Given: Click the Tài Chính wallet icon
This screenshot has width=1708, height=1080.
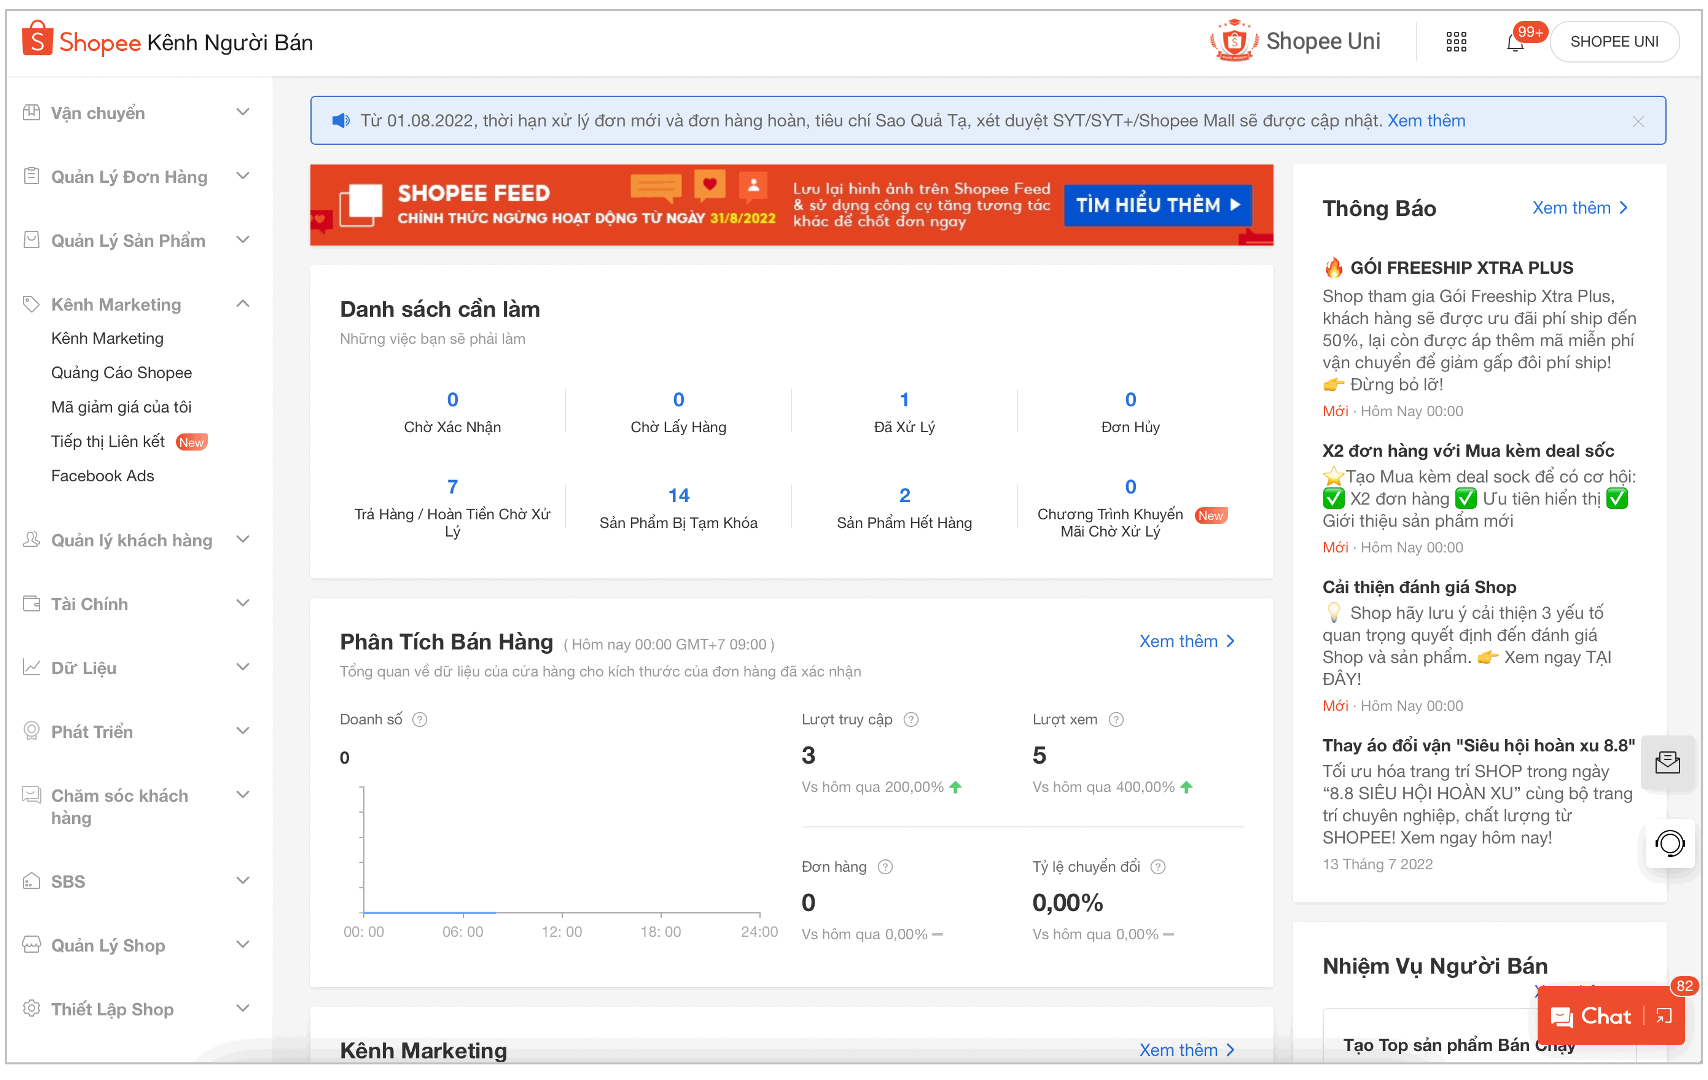Looking at the screenshot, I should coord(32,604).
